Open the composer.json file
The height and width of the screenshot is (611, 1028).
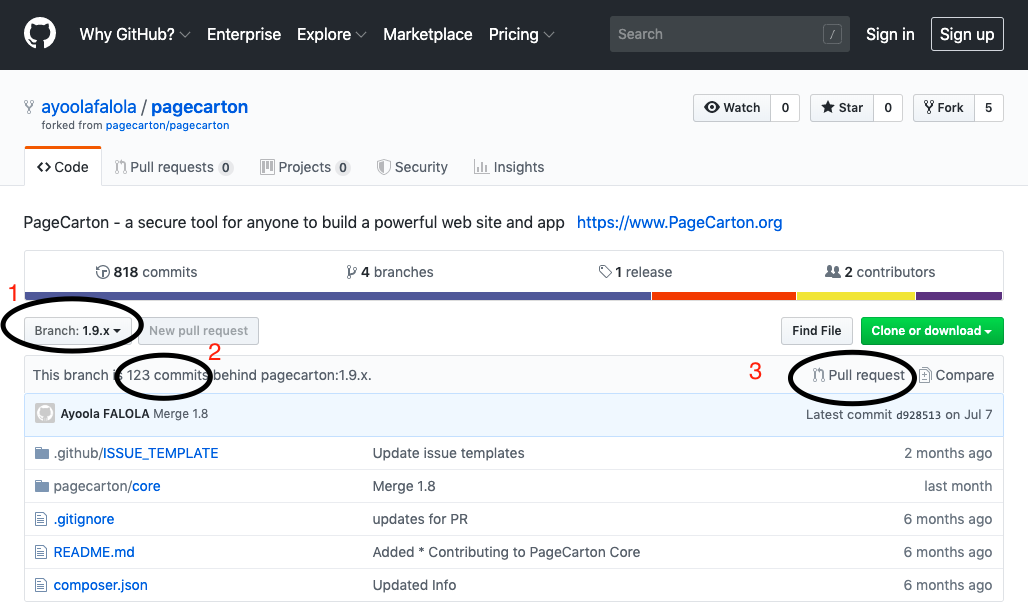100,585
